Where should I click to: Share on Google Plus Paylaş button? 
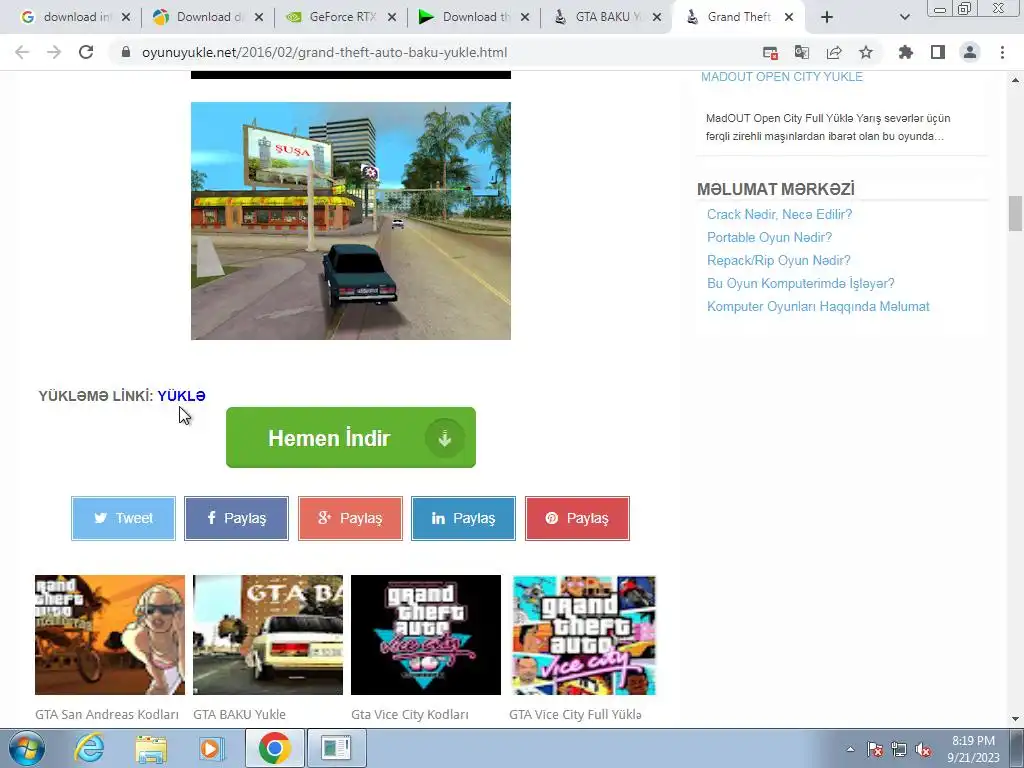pos(350,519)
